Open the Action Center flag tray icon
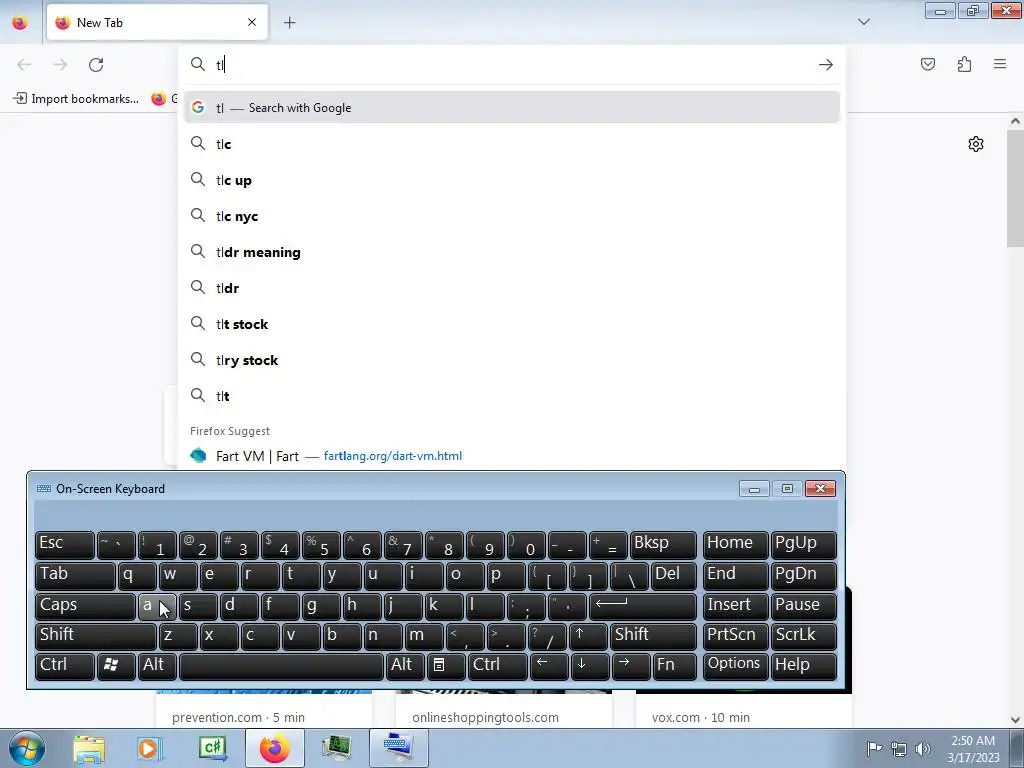 [874, 749]
